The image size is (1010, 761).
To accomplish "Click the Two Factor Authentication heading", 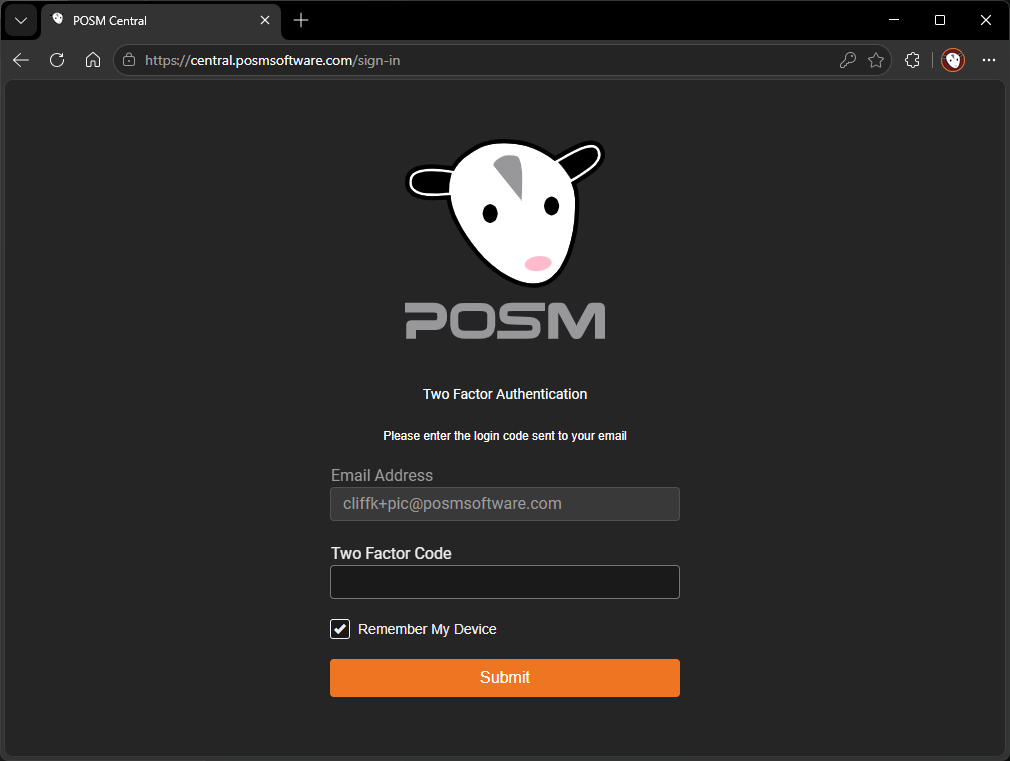I will pyautogui.click(x=504, y=394).
